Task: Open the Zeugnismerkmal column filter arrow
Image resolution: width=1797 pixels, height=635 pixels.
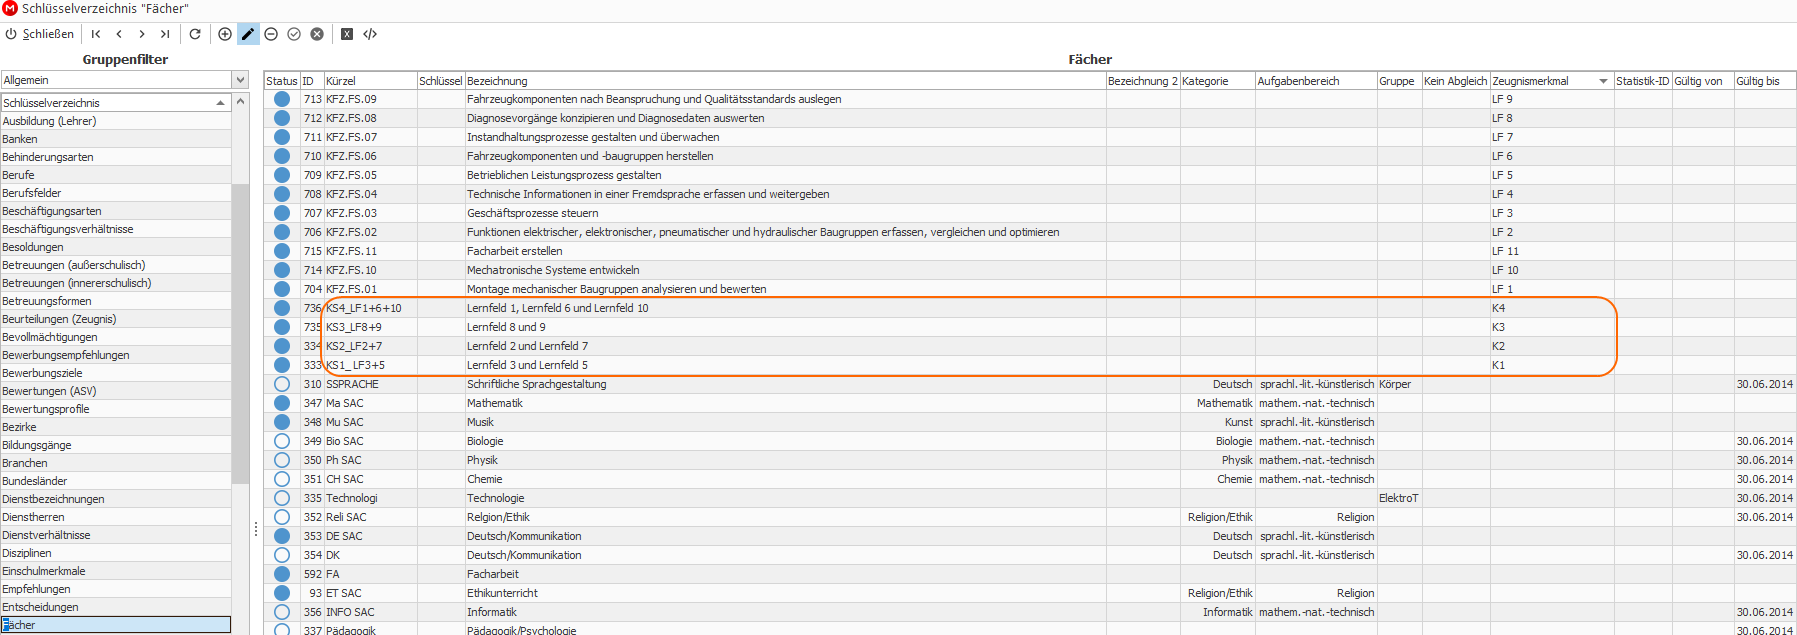Action: [1603, 81]
